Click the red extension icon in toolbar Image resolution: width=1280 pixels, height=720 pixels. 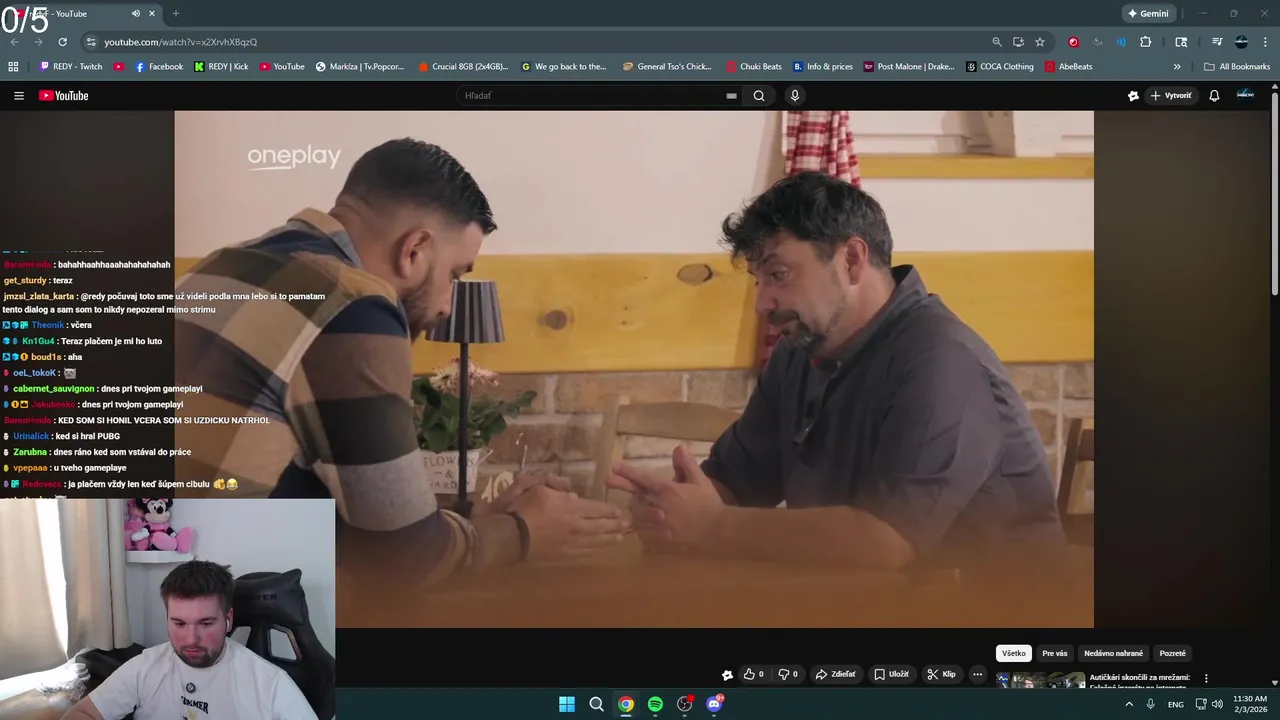(1073, 42)
